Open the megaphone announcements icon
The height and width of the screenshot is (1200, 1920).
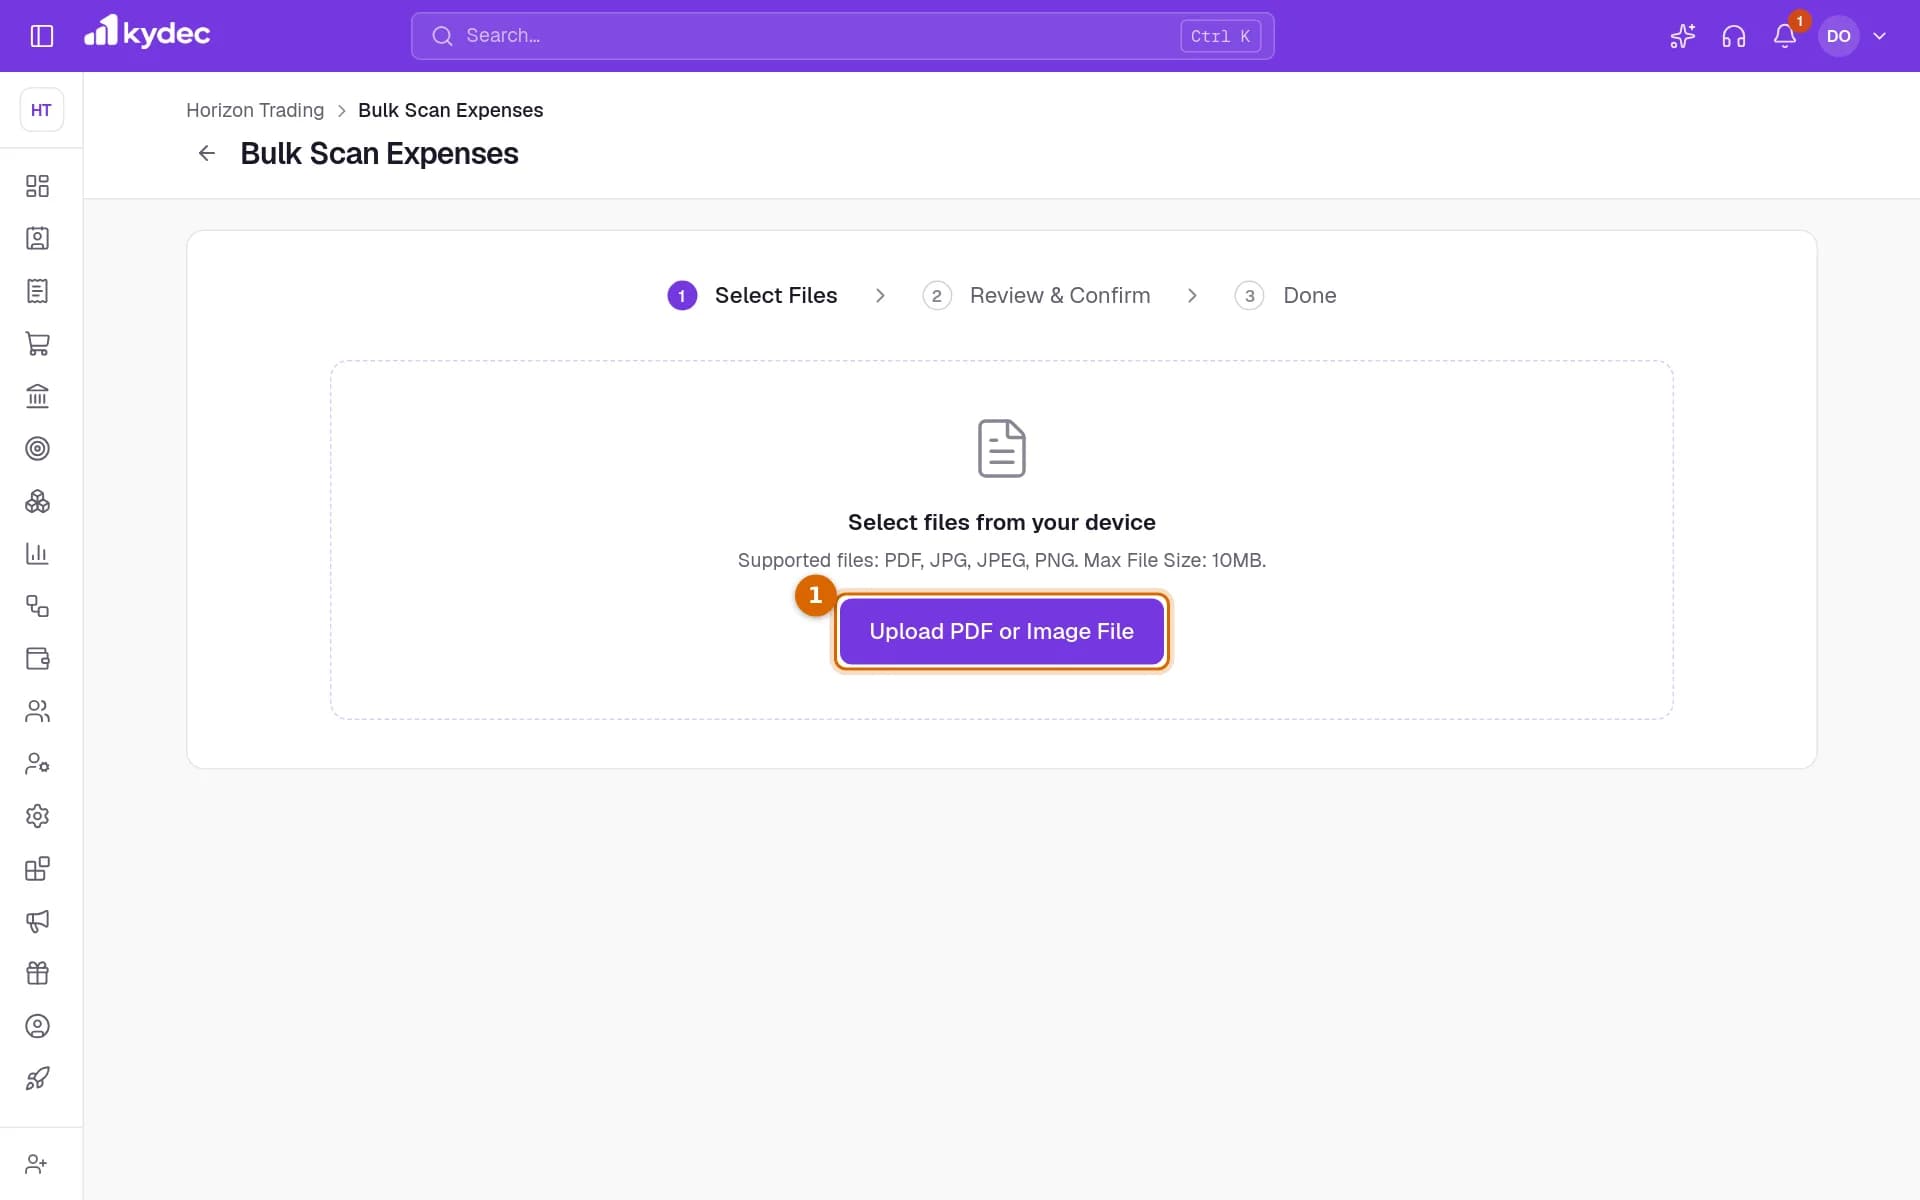click(37, 921)
